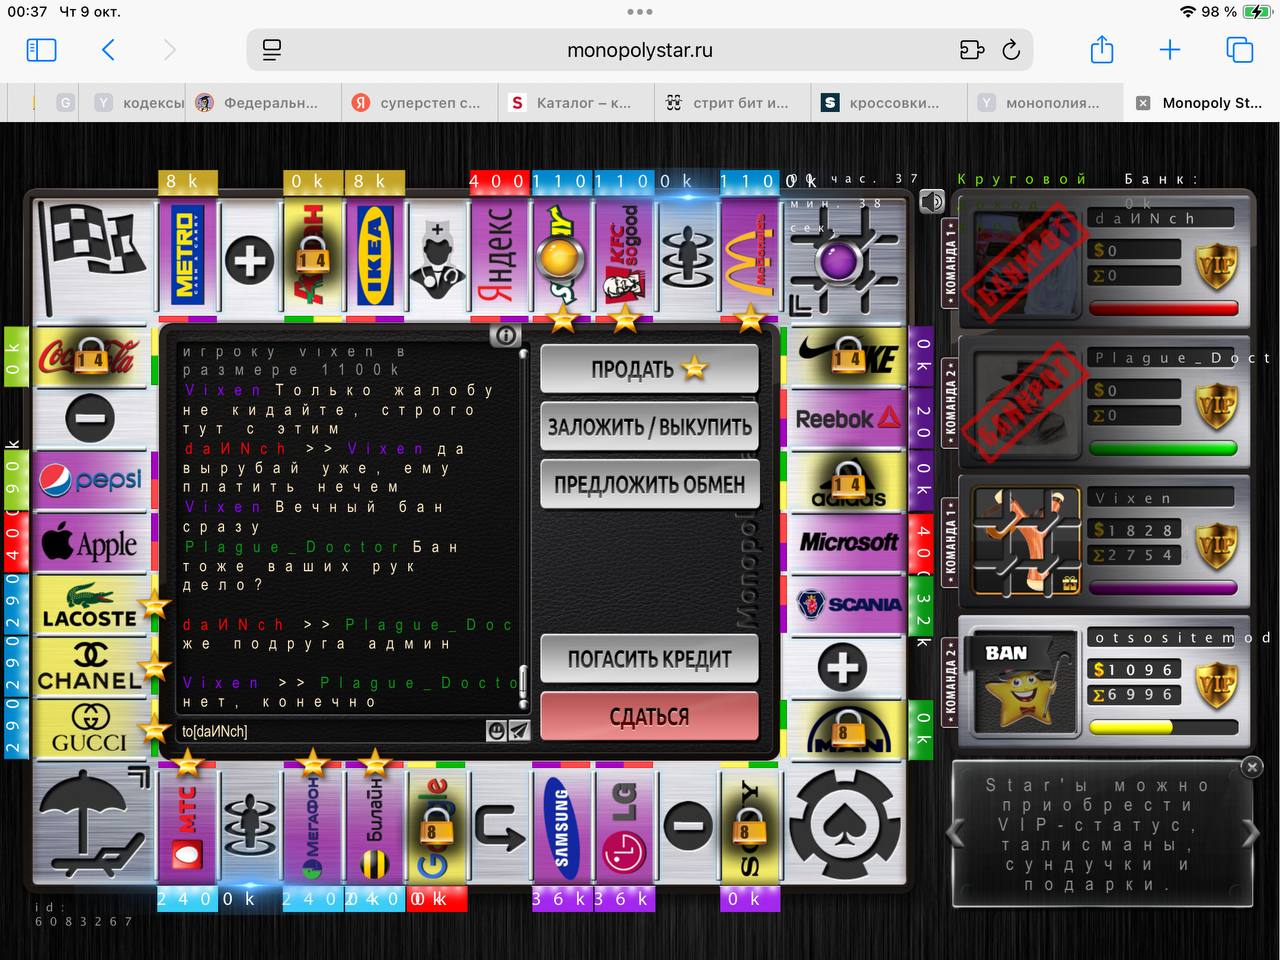Click the beach umbrella corner cell

[92, 824]
